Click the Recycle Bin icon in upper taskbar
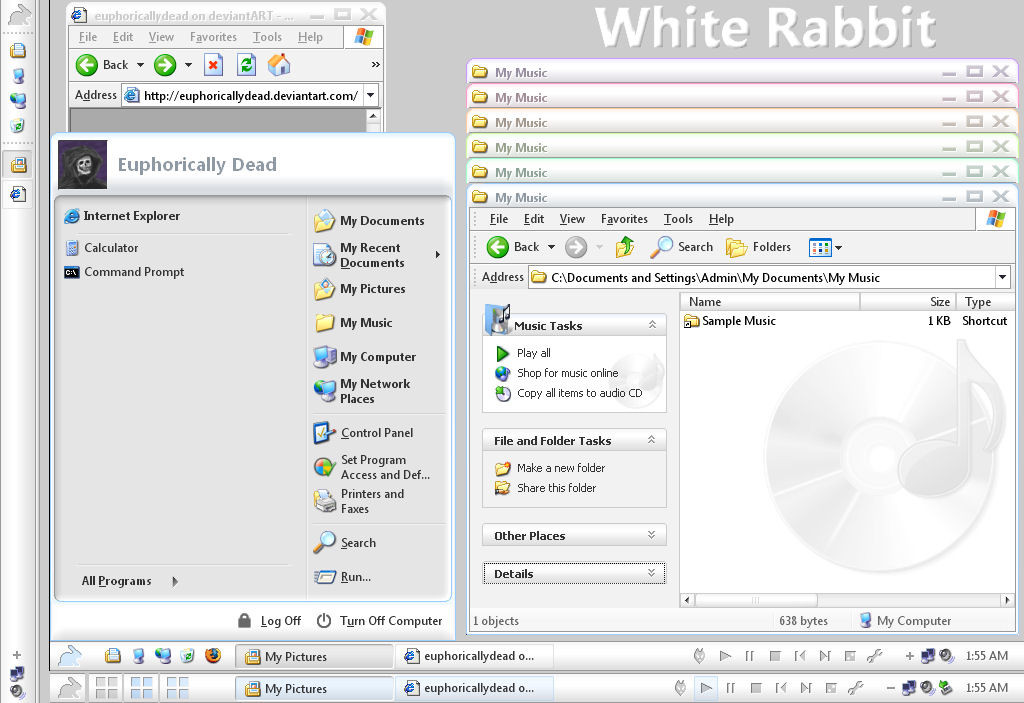 click(x=187, y=655)
